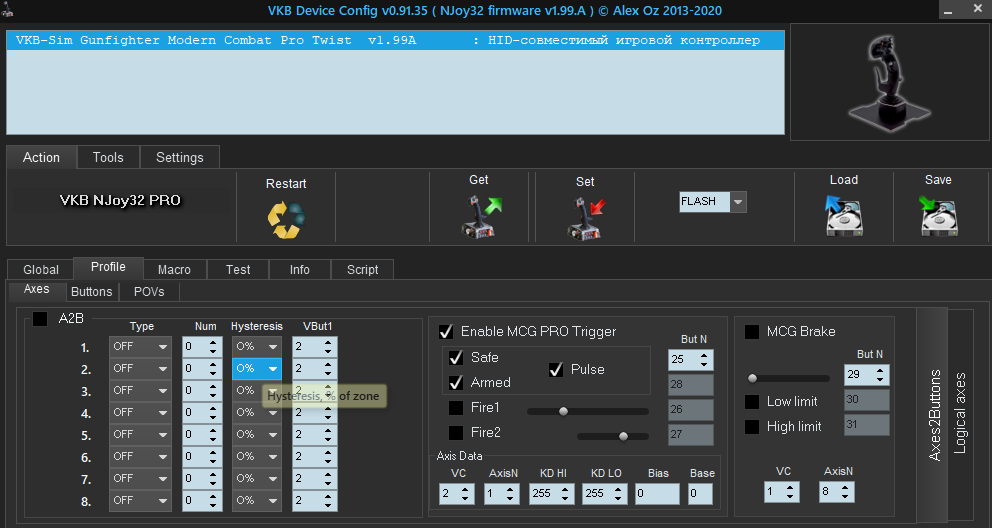
Task: Open Hysteresis dropdown for row 8
Action: 257,500
